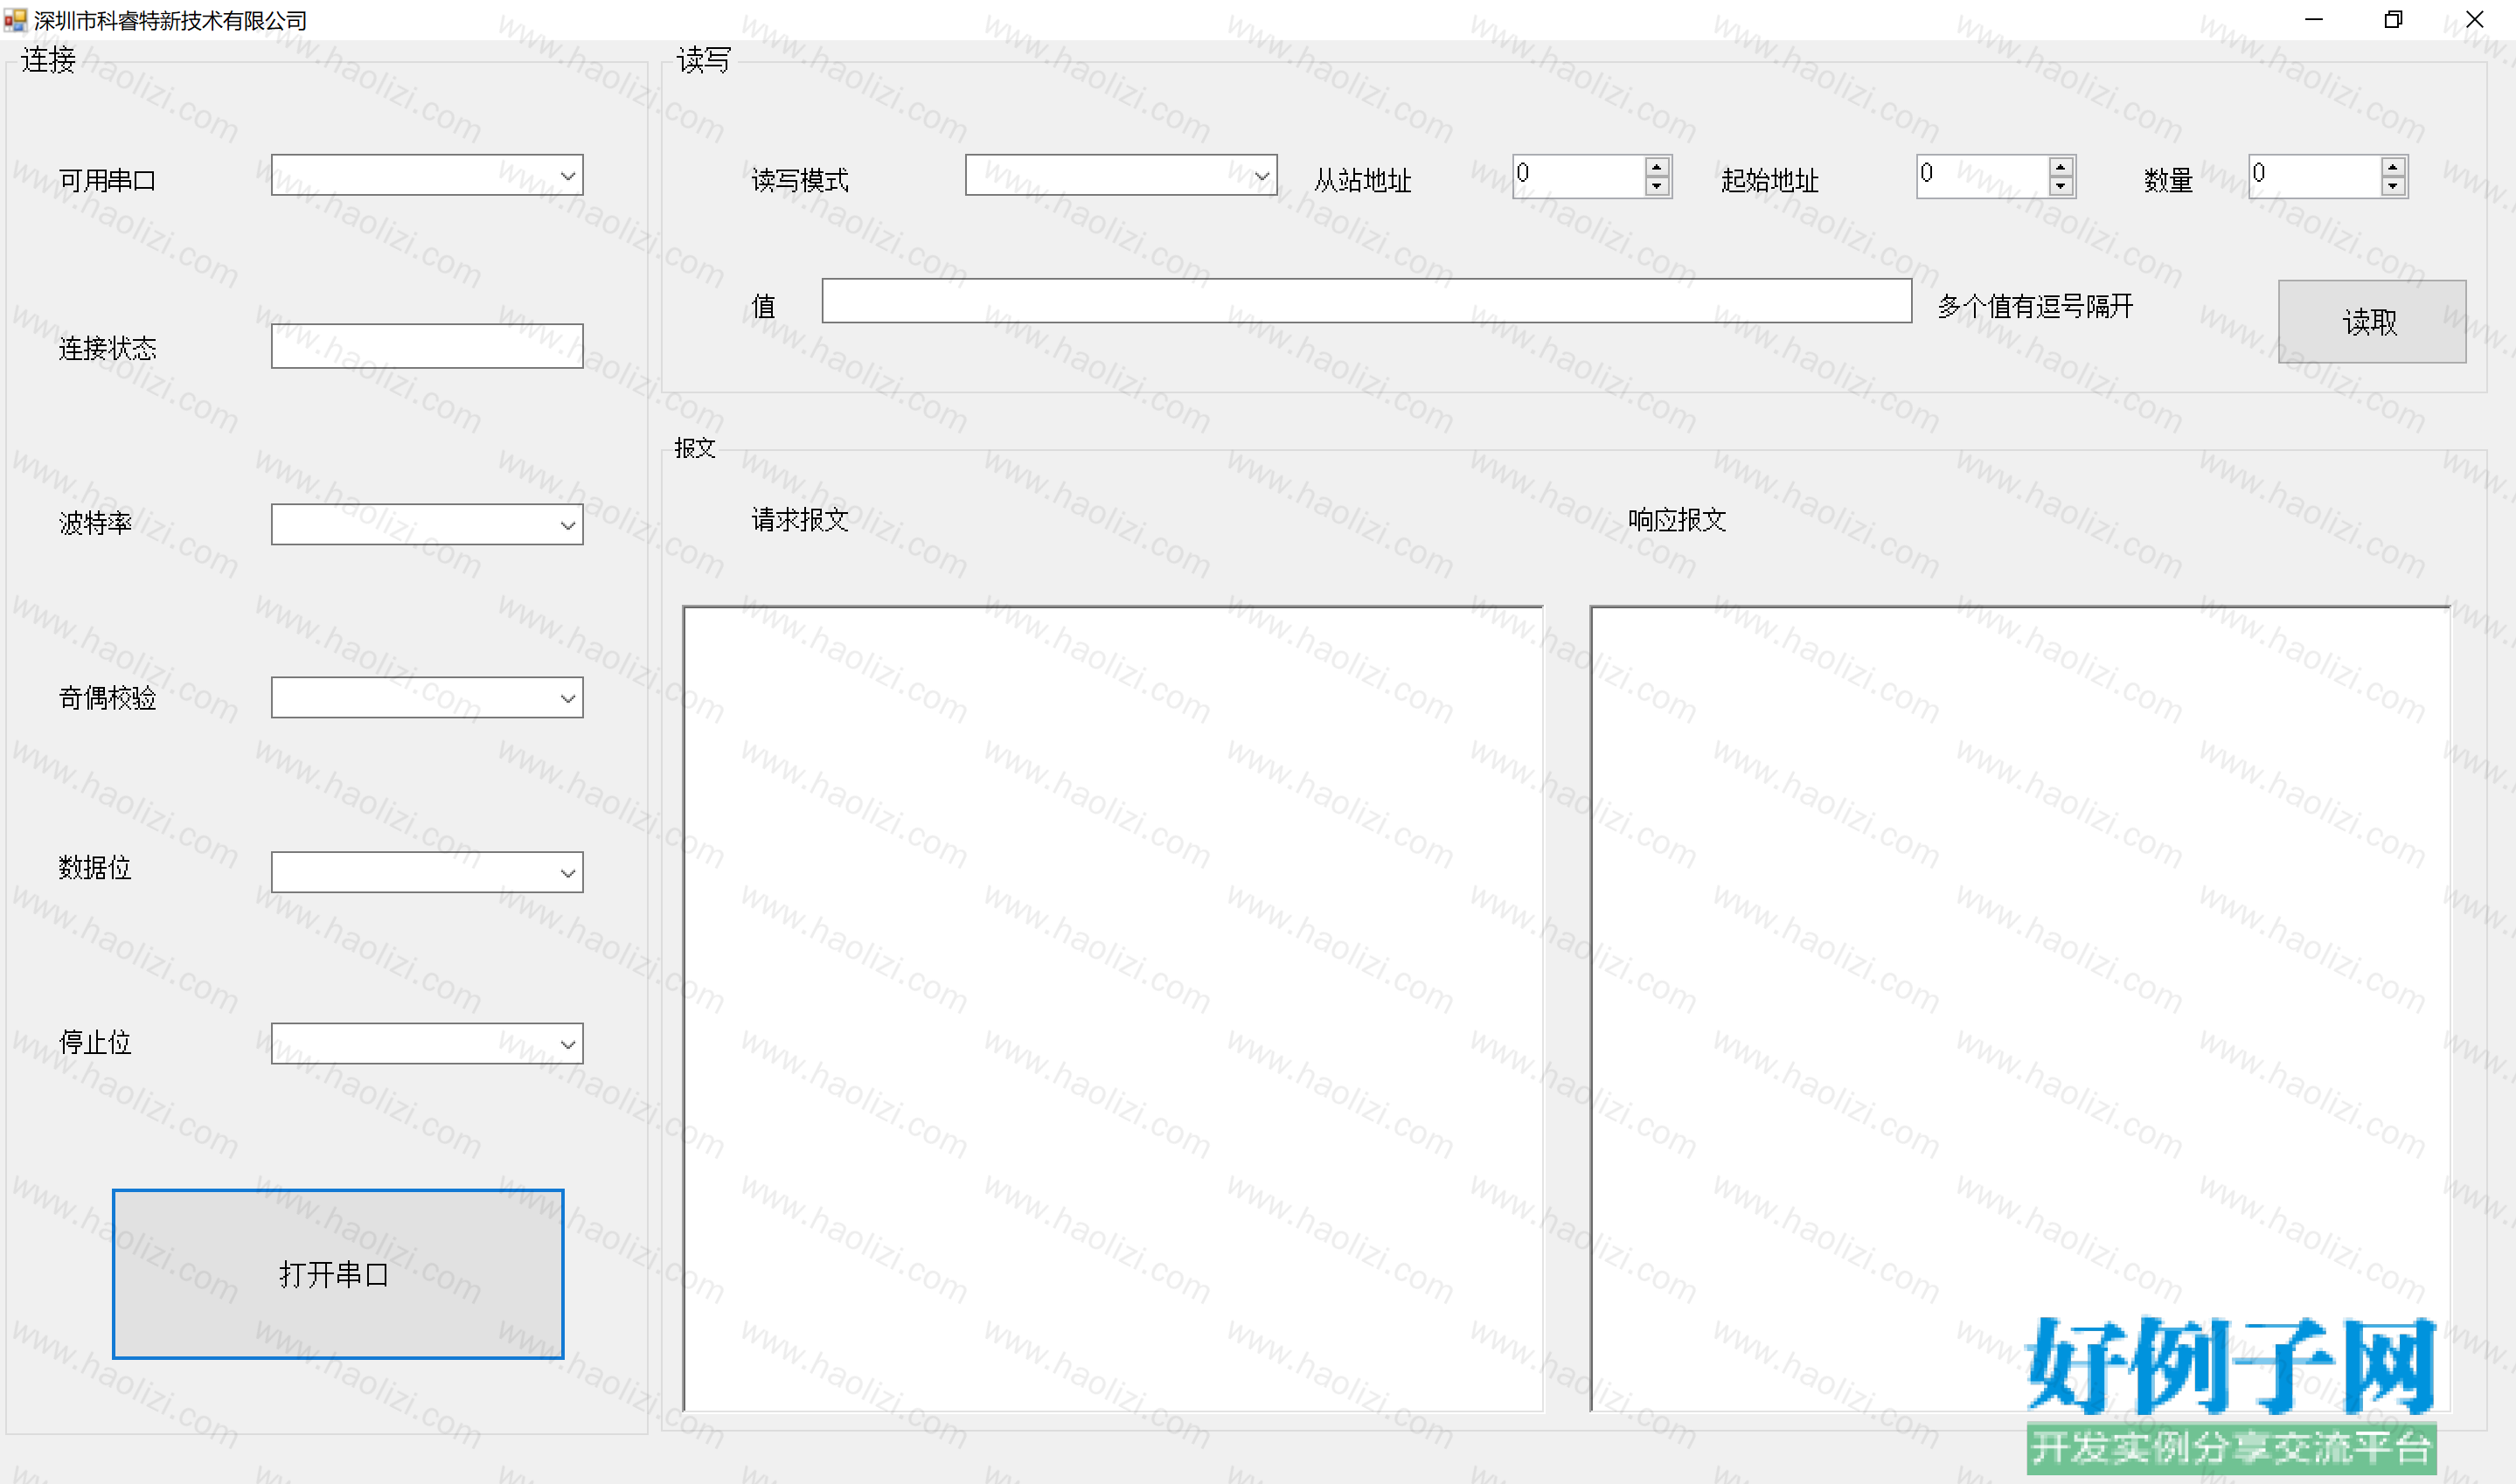Click the 可用串口 label
Viewport: 2516px width, 1484px height.
coord(108,181)
